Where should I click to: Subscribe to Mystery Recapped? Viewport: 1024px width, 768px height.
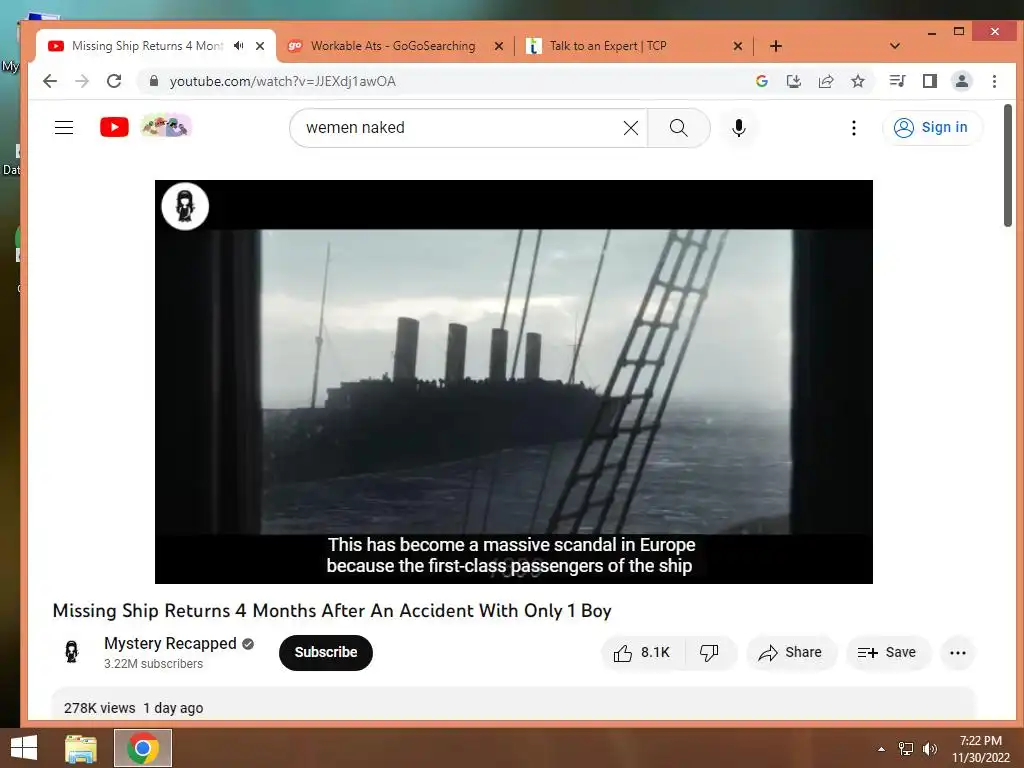coord(325,652)
